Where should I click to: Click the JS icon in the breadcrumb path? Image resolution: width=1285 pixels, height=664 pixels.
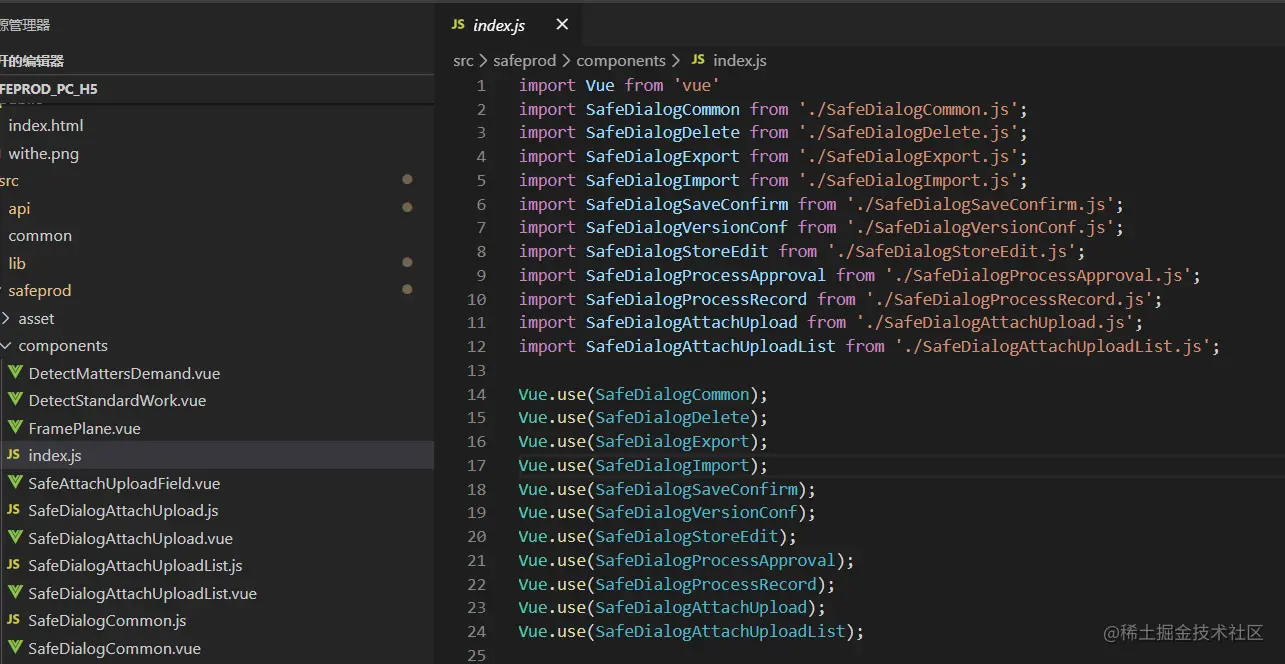pyautogui.click(x=698, y=61)
